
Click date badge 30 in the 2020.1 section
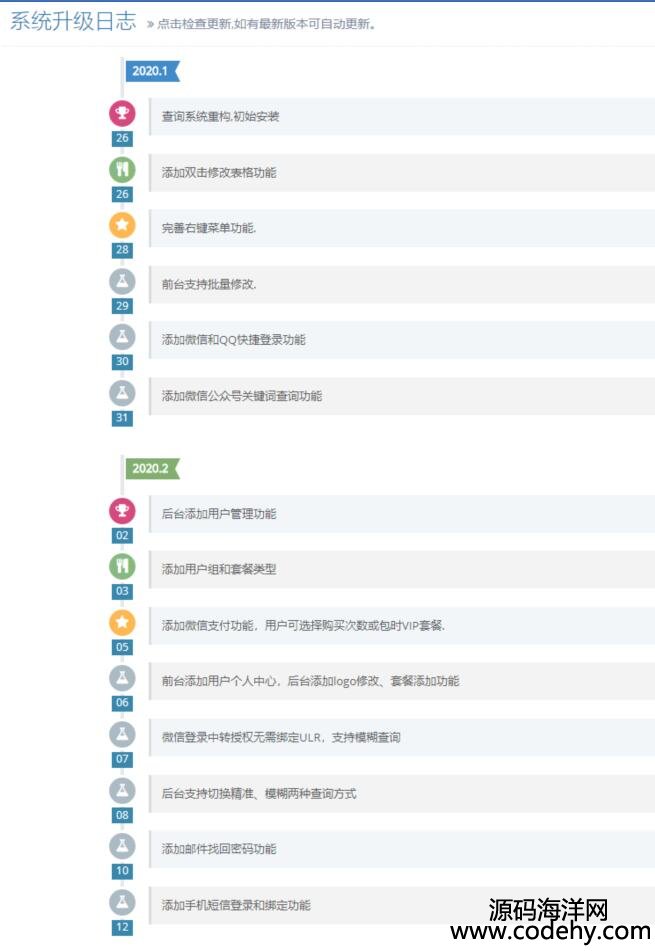tap(122, 361)
